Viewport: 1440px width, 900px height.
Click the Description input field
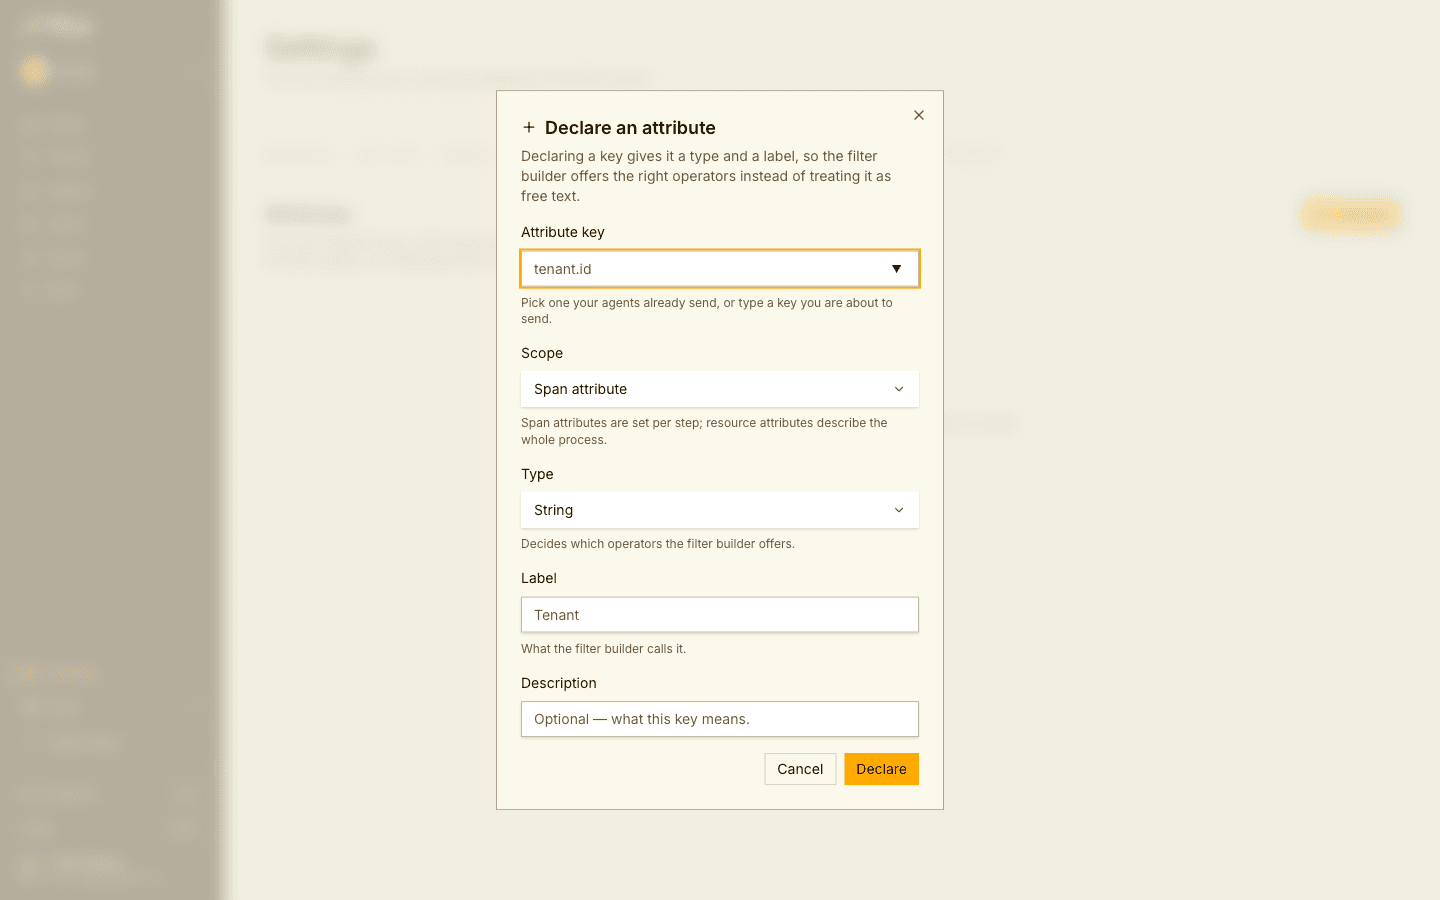coord(720,719)
